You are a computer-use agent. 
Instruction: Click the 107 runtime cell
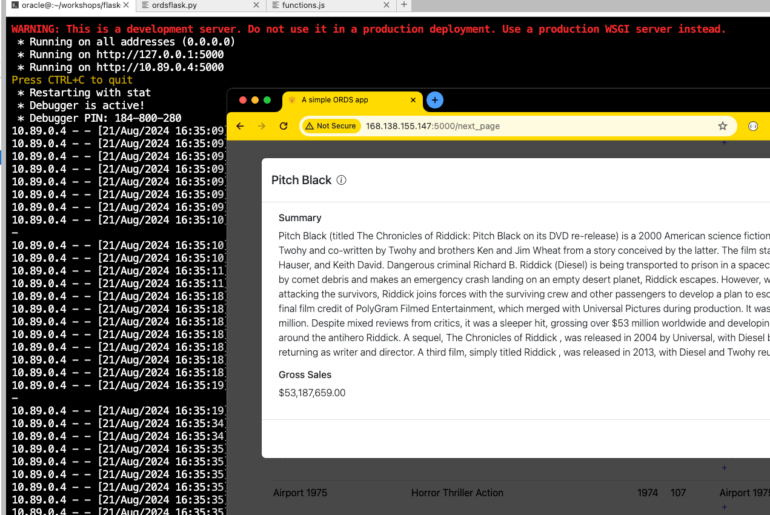click(678, 492)
